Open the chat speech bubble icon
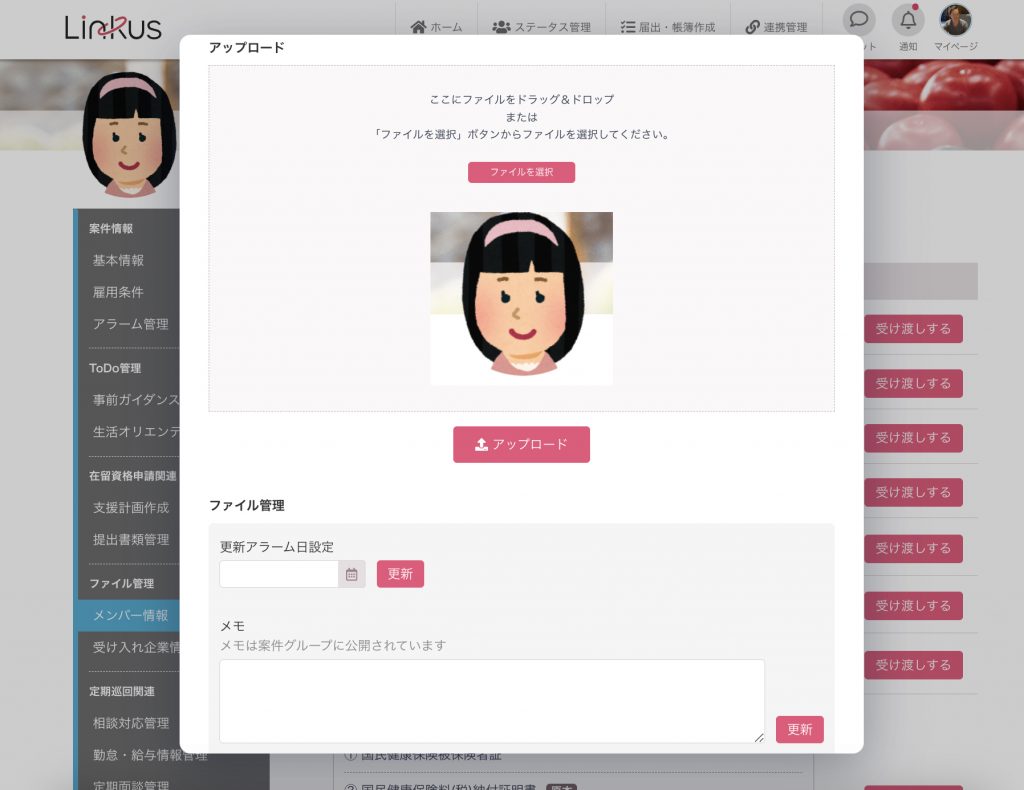This screenshot has width=1024, height=790. point(858,21)
